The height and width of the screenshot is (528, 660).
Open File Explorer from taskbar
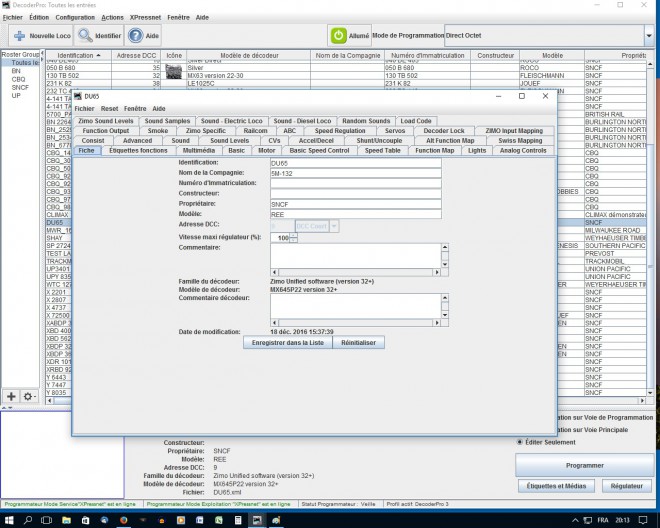pos(66,520)
